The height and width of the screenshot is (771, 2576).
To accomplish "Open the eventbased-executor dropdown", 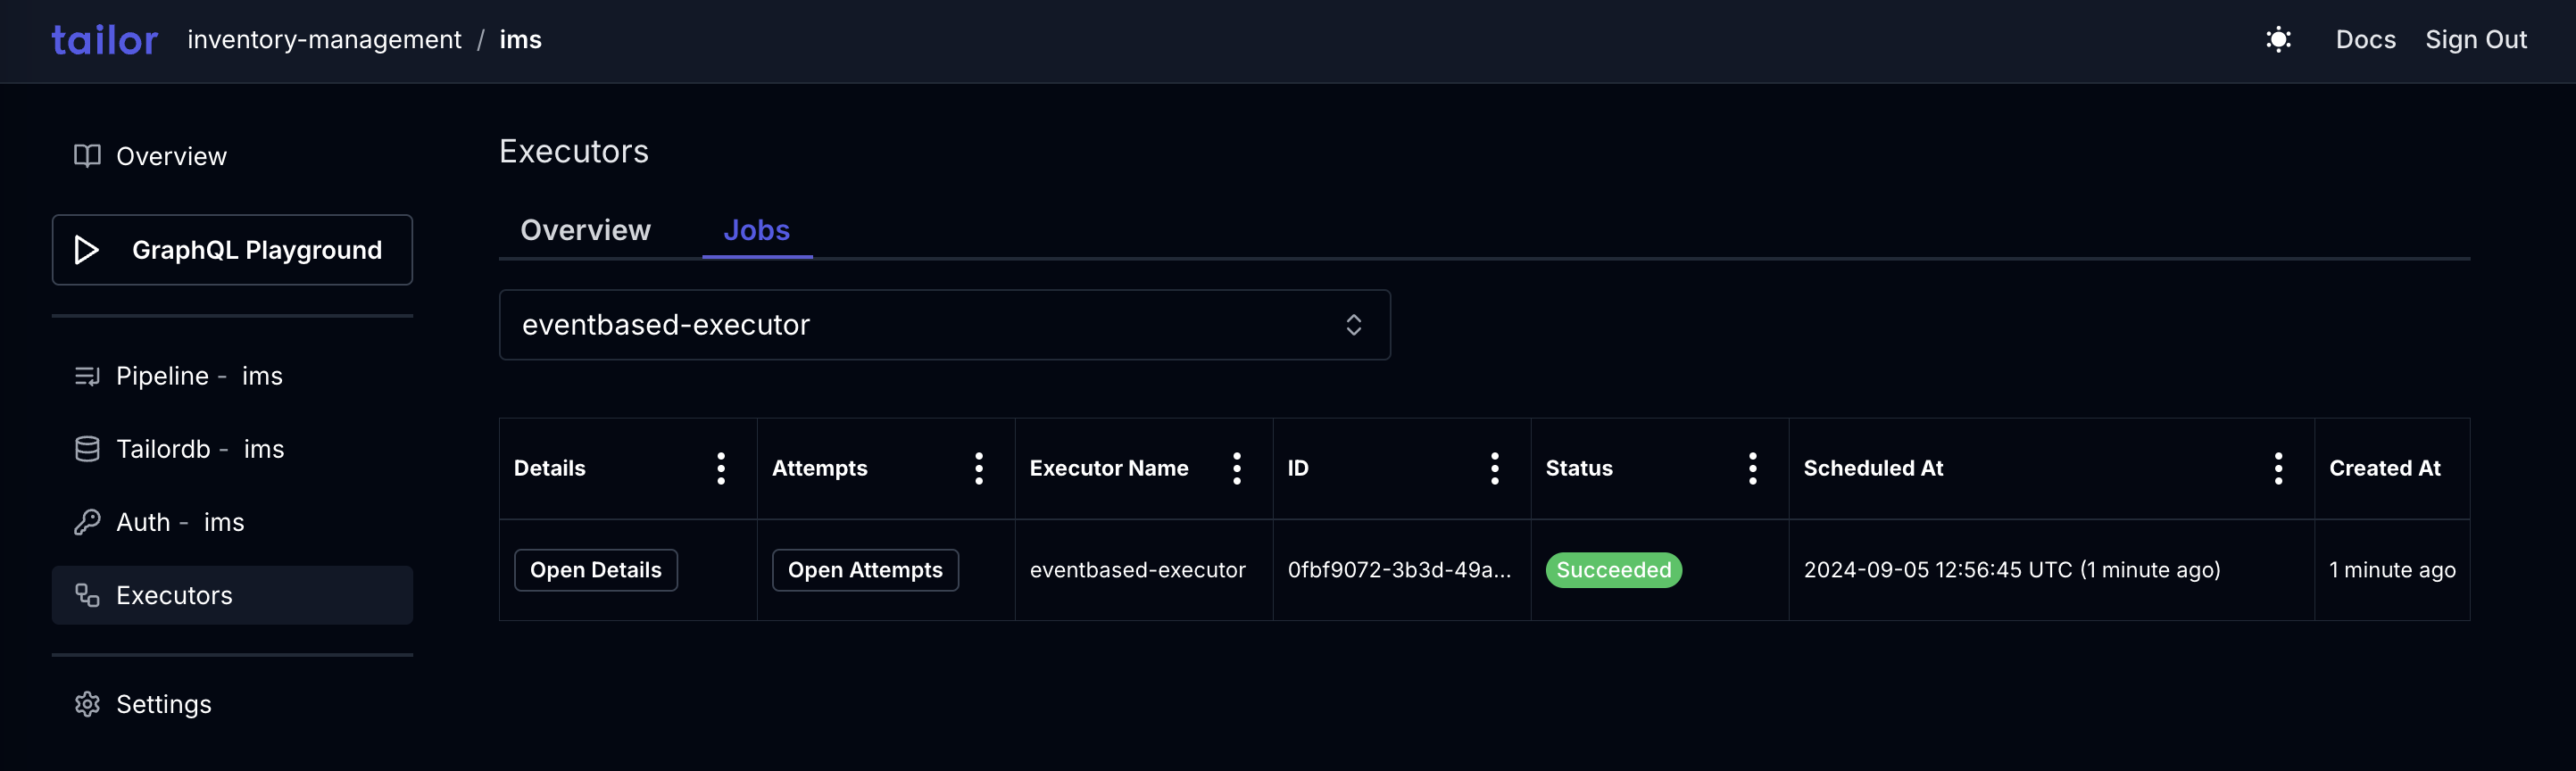I will pos(945,325).
